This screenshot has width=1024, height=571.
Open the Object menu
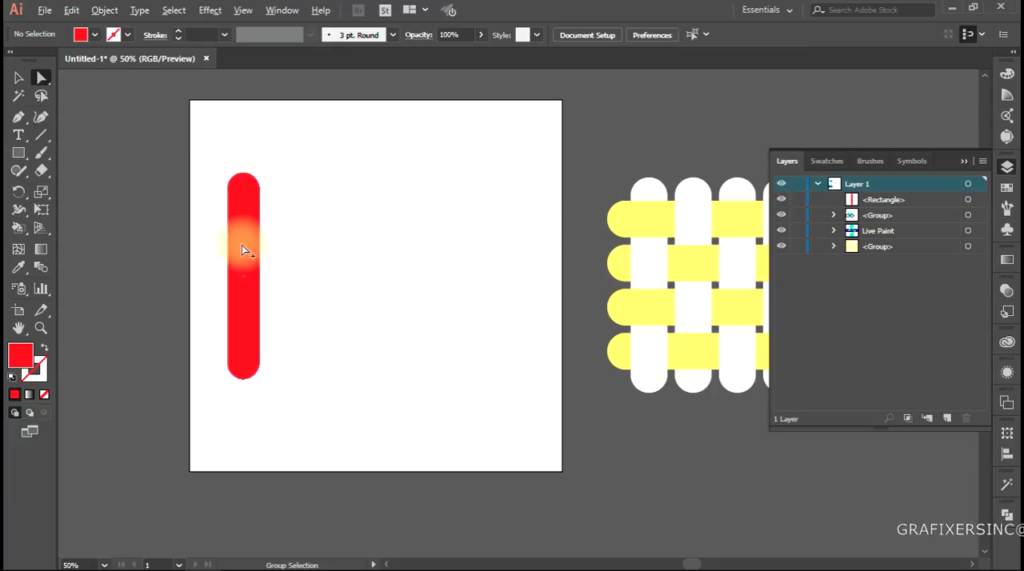(104, 10)
